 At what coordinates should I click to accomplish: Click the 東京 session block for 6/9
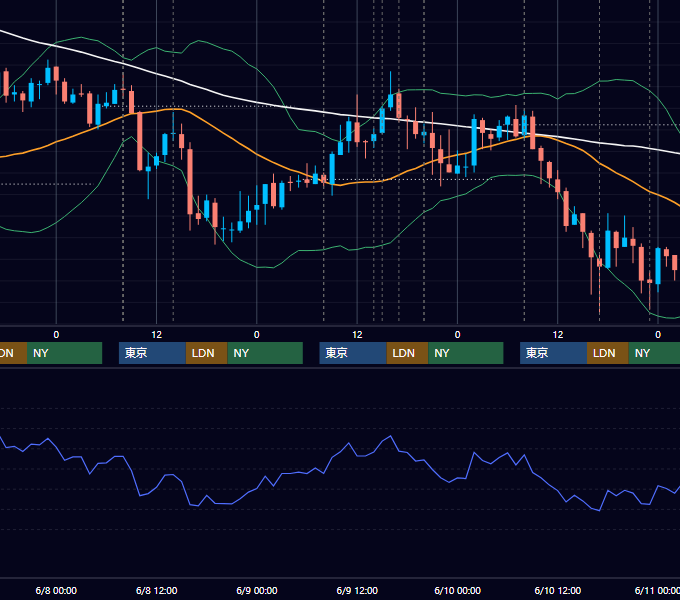pos(353,353)
